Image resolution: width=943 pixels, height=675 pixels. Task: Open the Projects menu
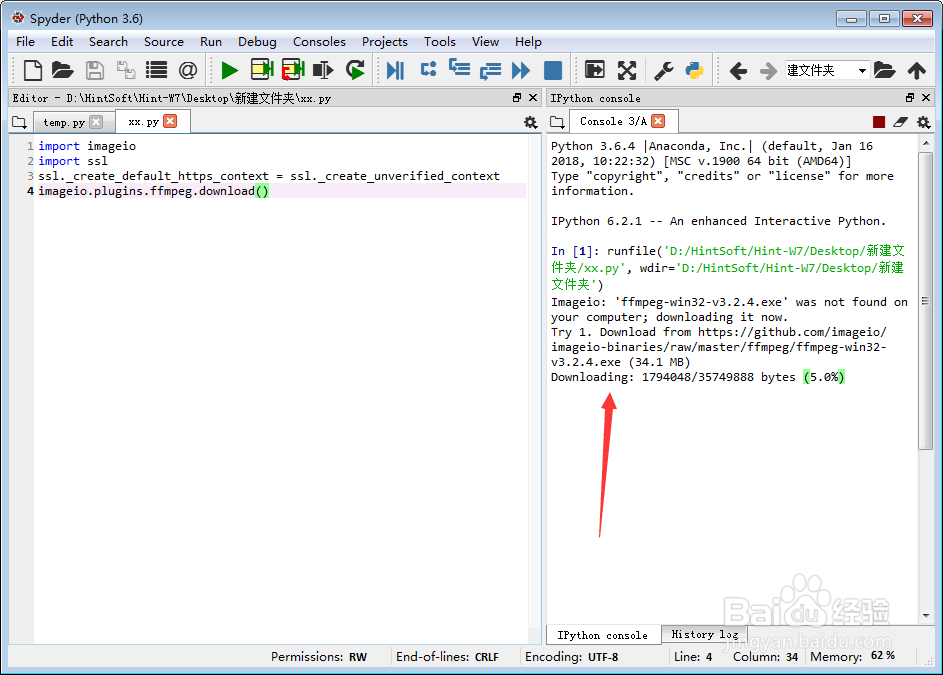(385, 42)
